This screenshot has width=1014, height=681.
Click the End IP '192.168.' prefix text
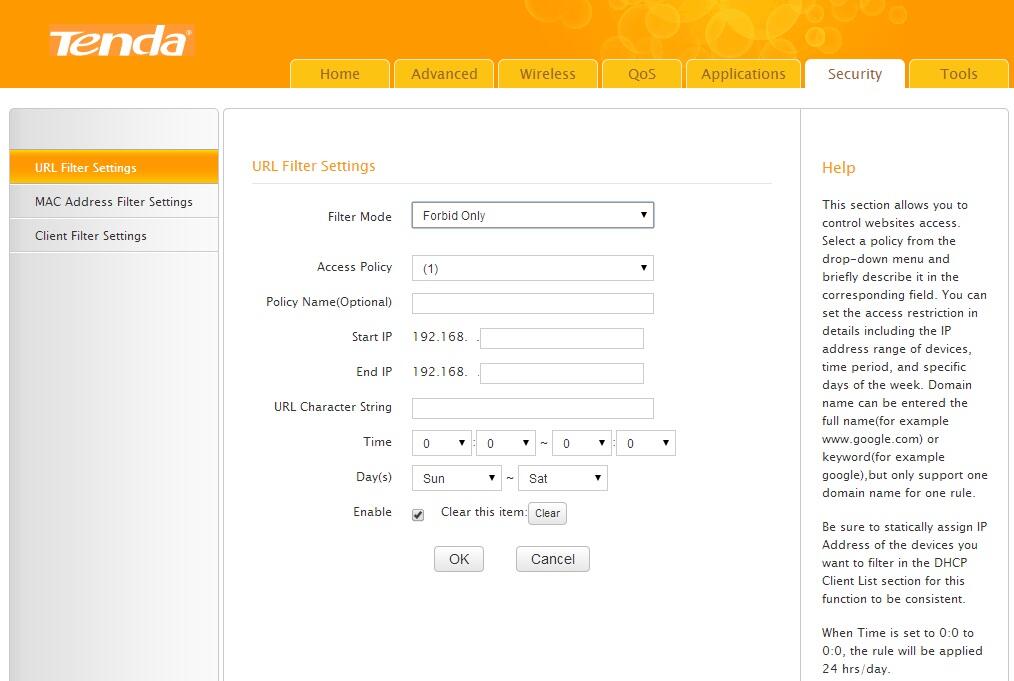coord(440,372)
